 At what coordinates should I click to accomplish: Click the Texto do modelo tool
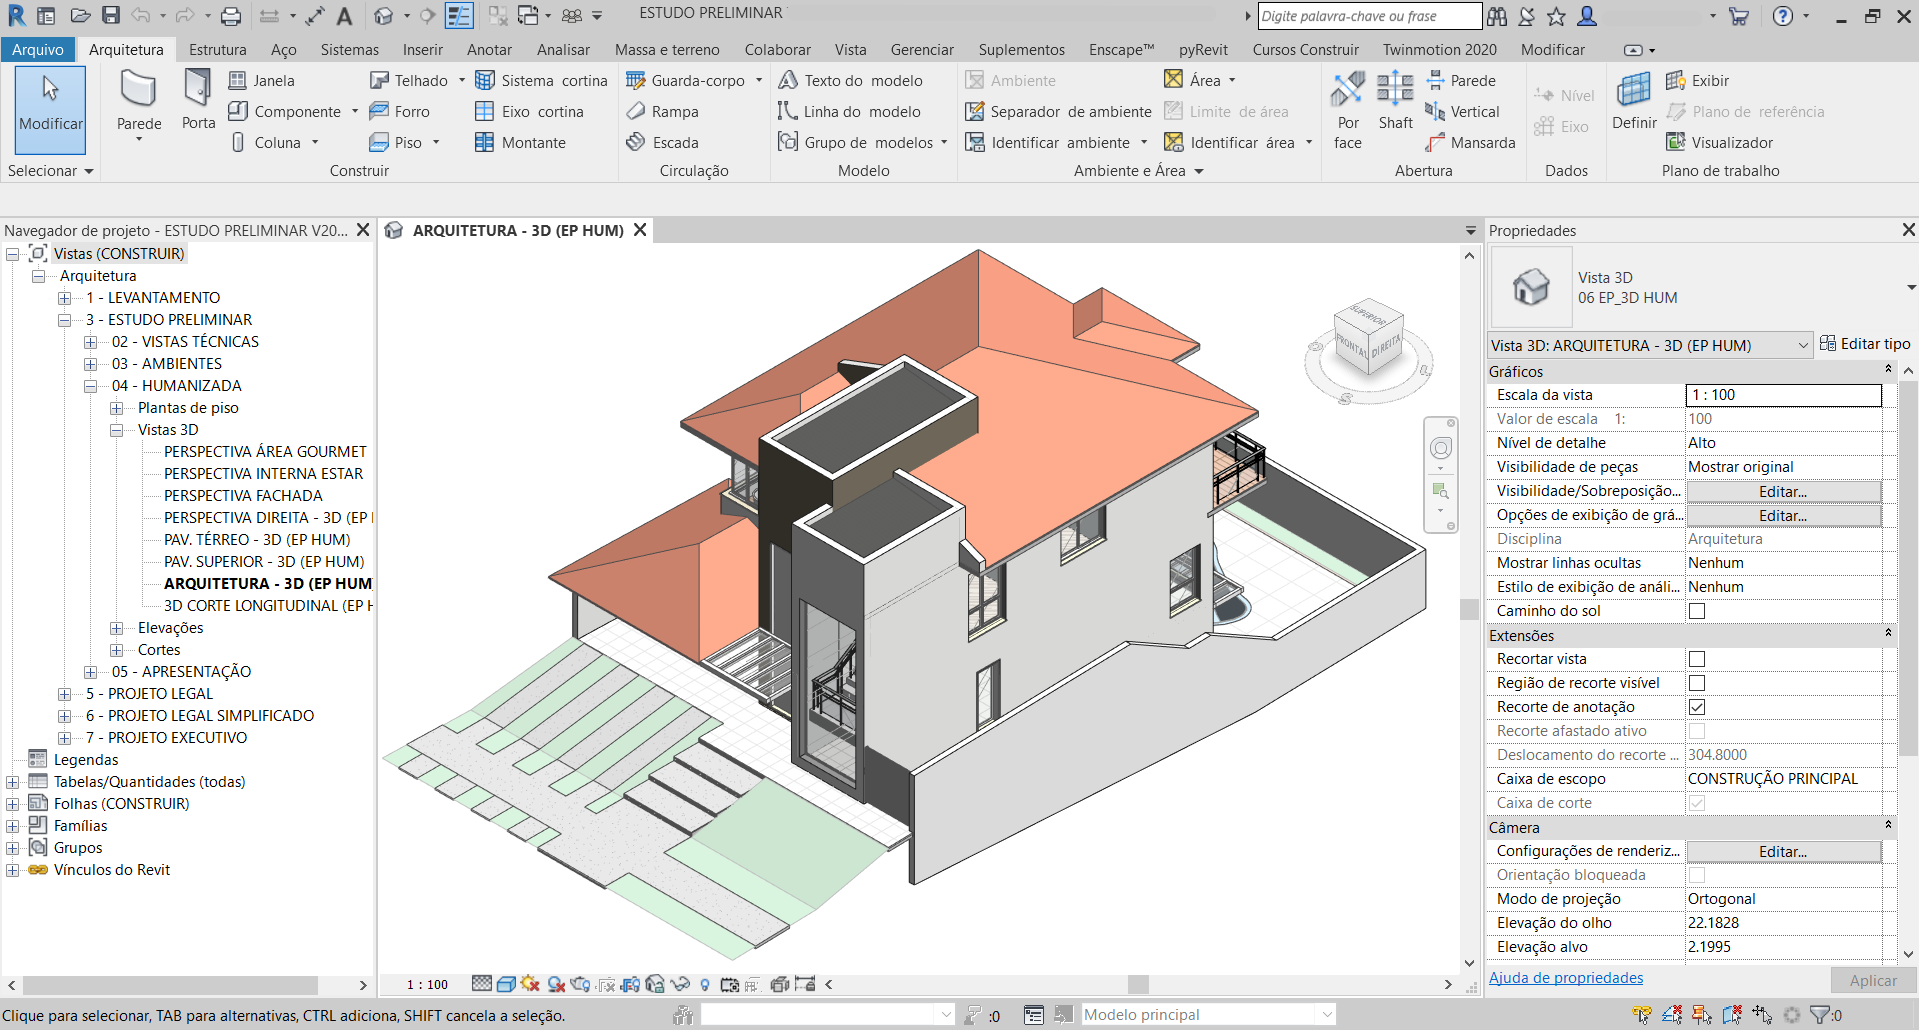coord(851,81)
